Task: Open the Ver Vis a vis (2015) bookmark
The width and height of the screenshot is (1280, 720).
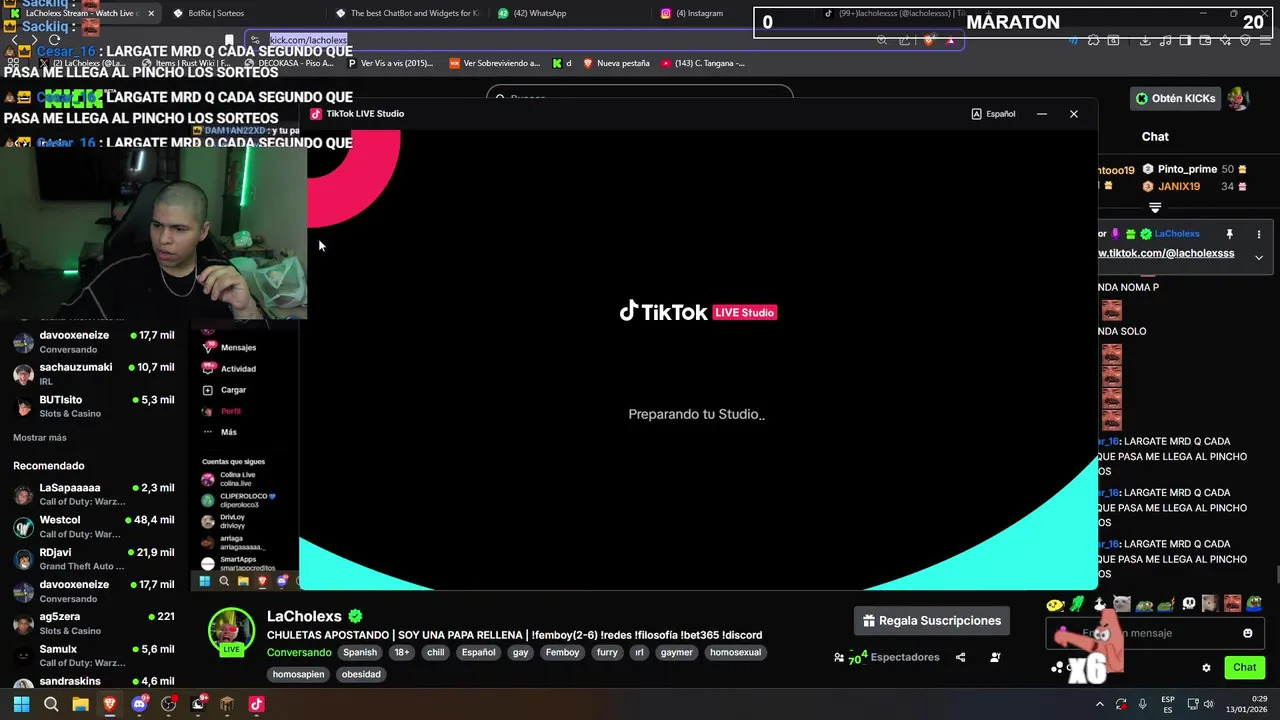Action: pyautogui.click(x=391, y=63)
